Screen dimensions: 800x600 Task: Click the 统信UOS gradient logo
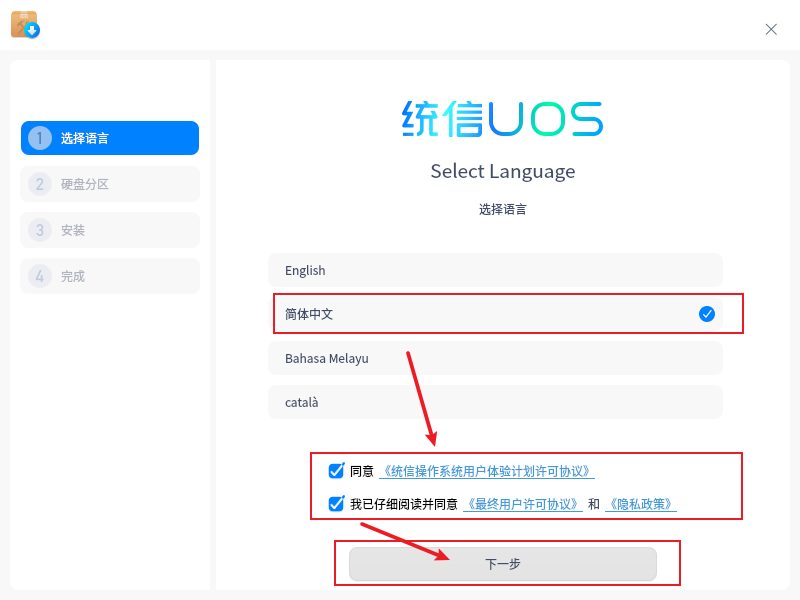pos(503,117)
